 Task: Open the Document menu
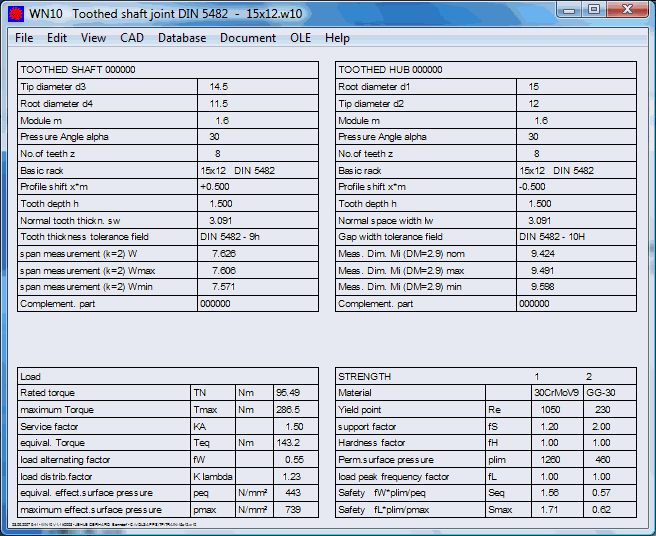248,38
